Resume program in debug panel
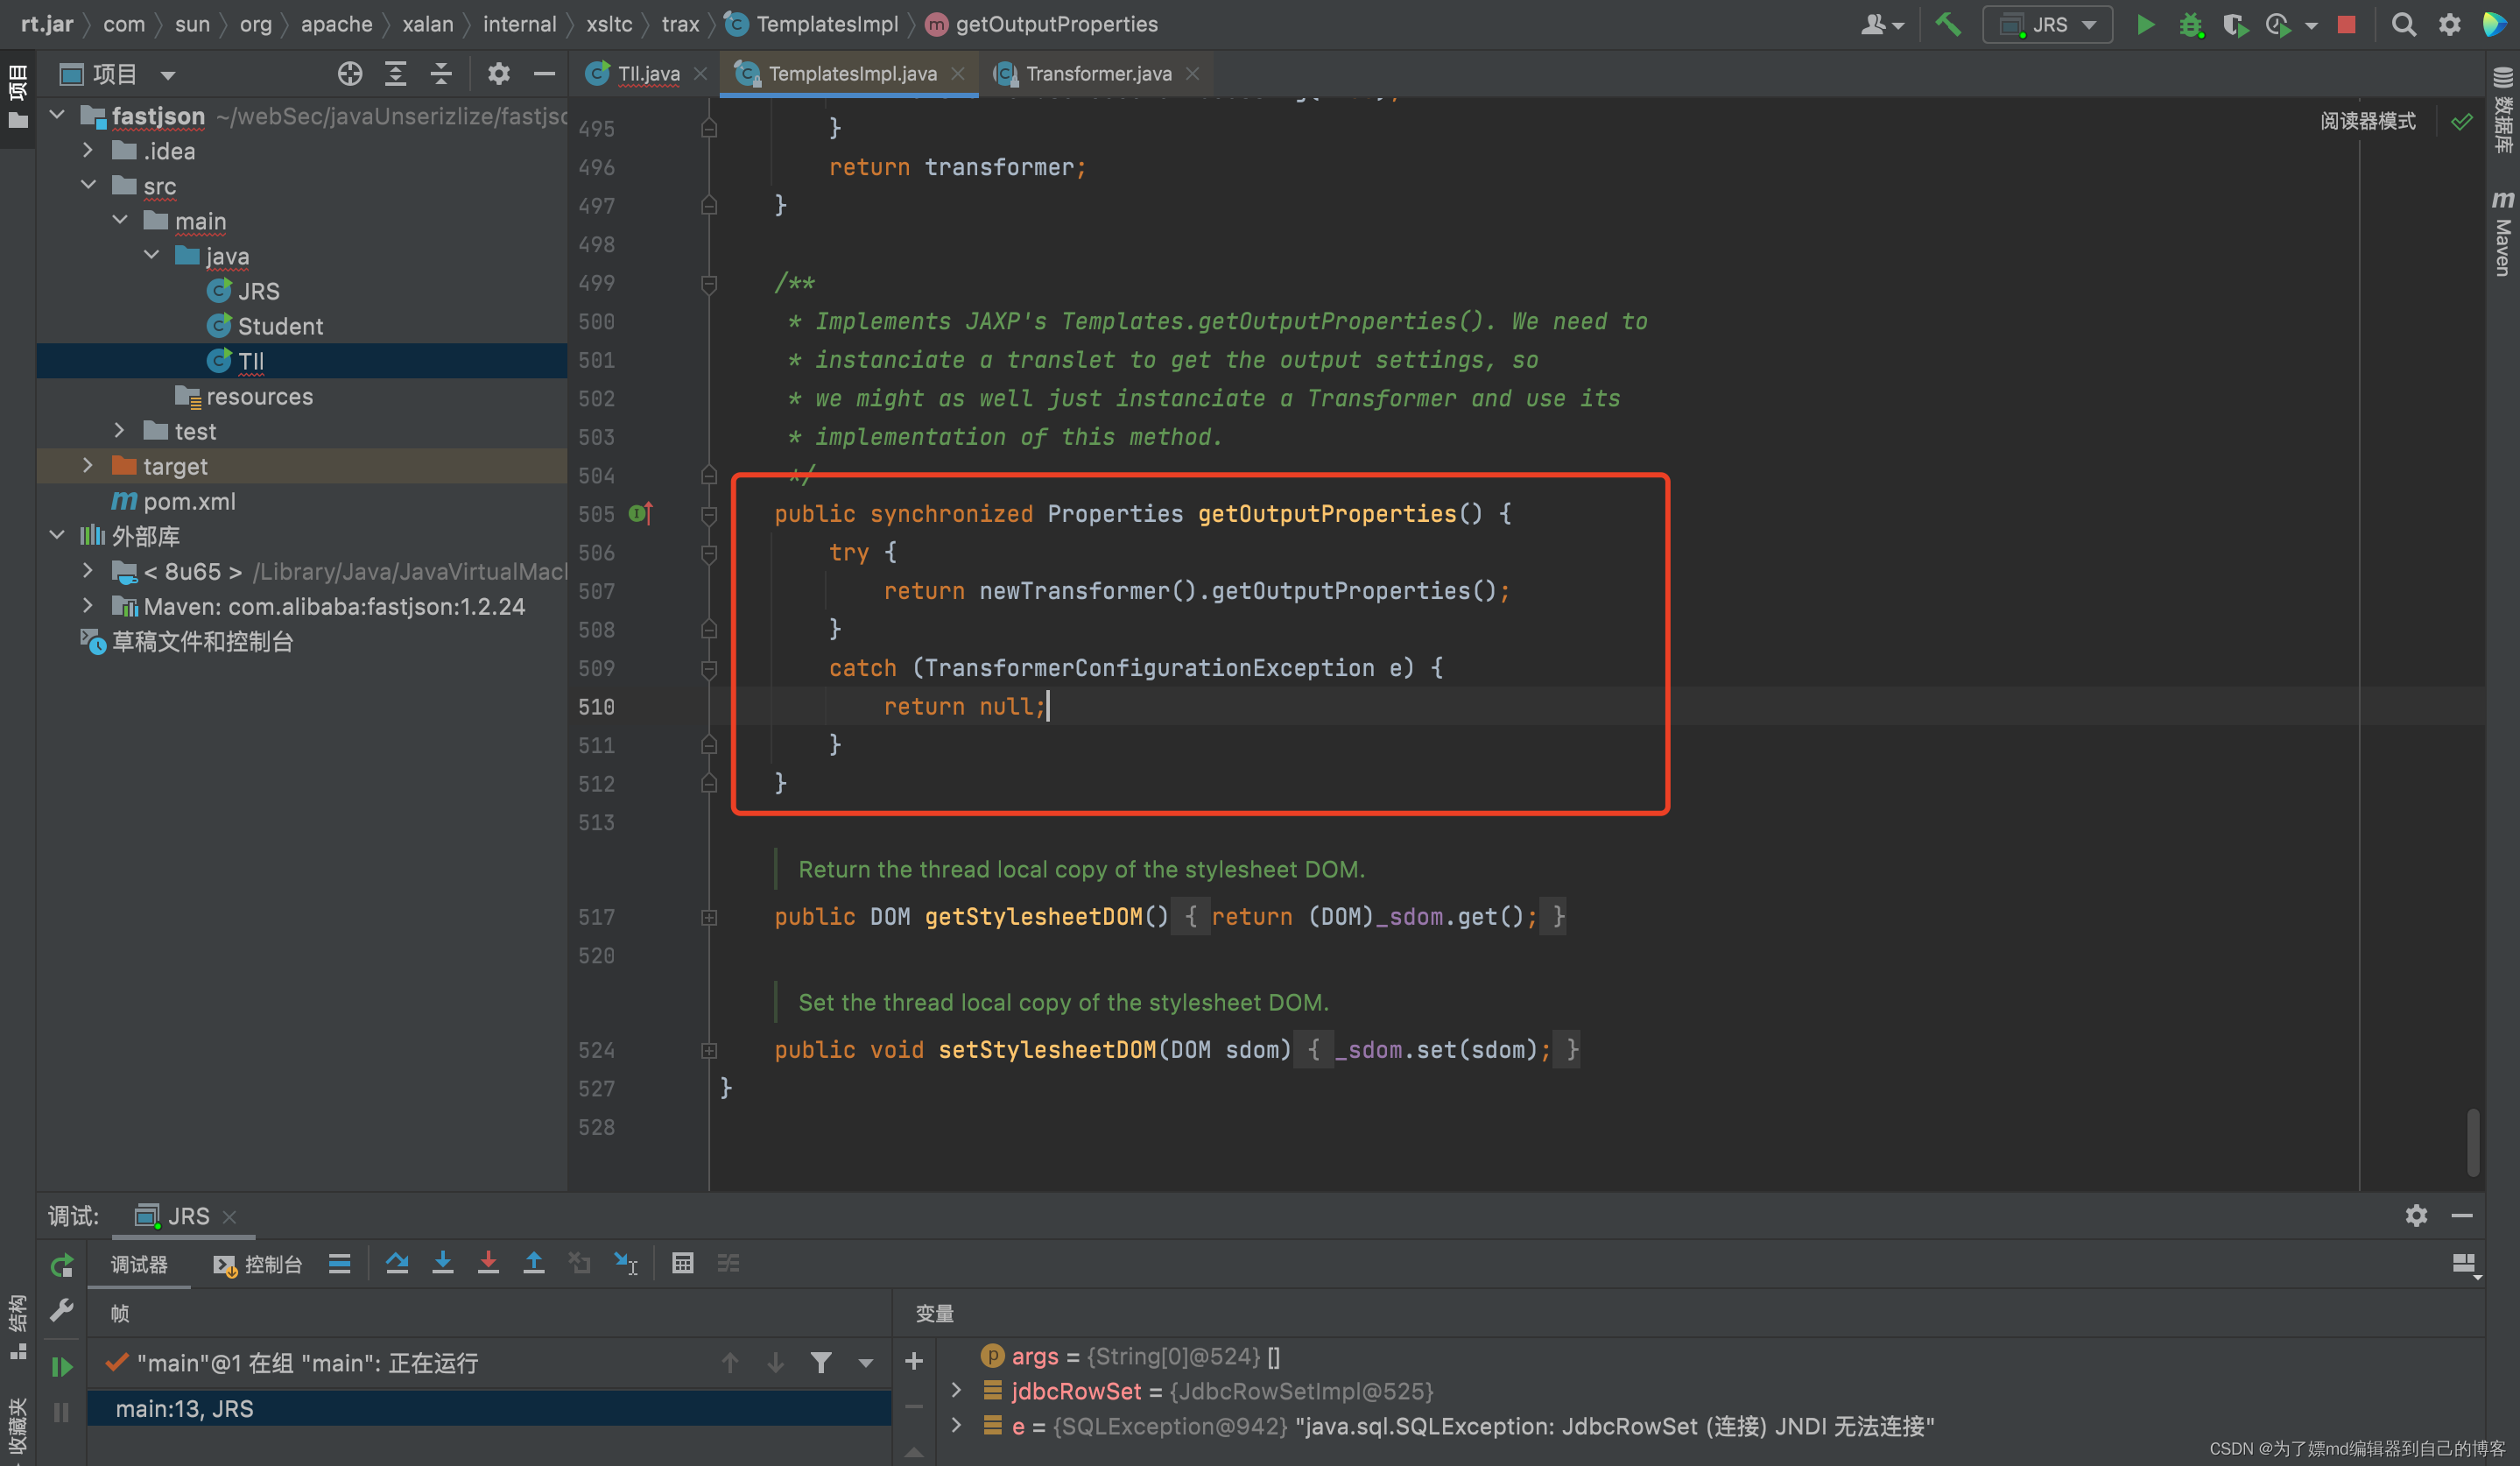This screenshot has height=1466, width=2520. pyautogui.click(x=62, y=1366)
